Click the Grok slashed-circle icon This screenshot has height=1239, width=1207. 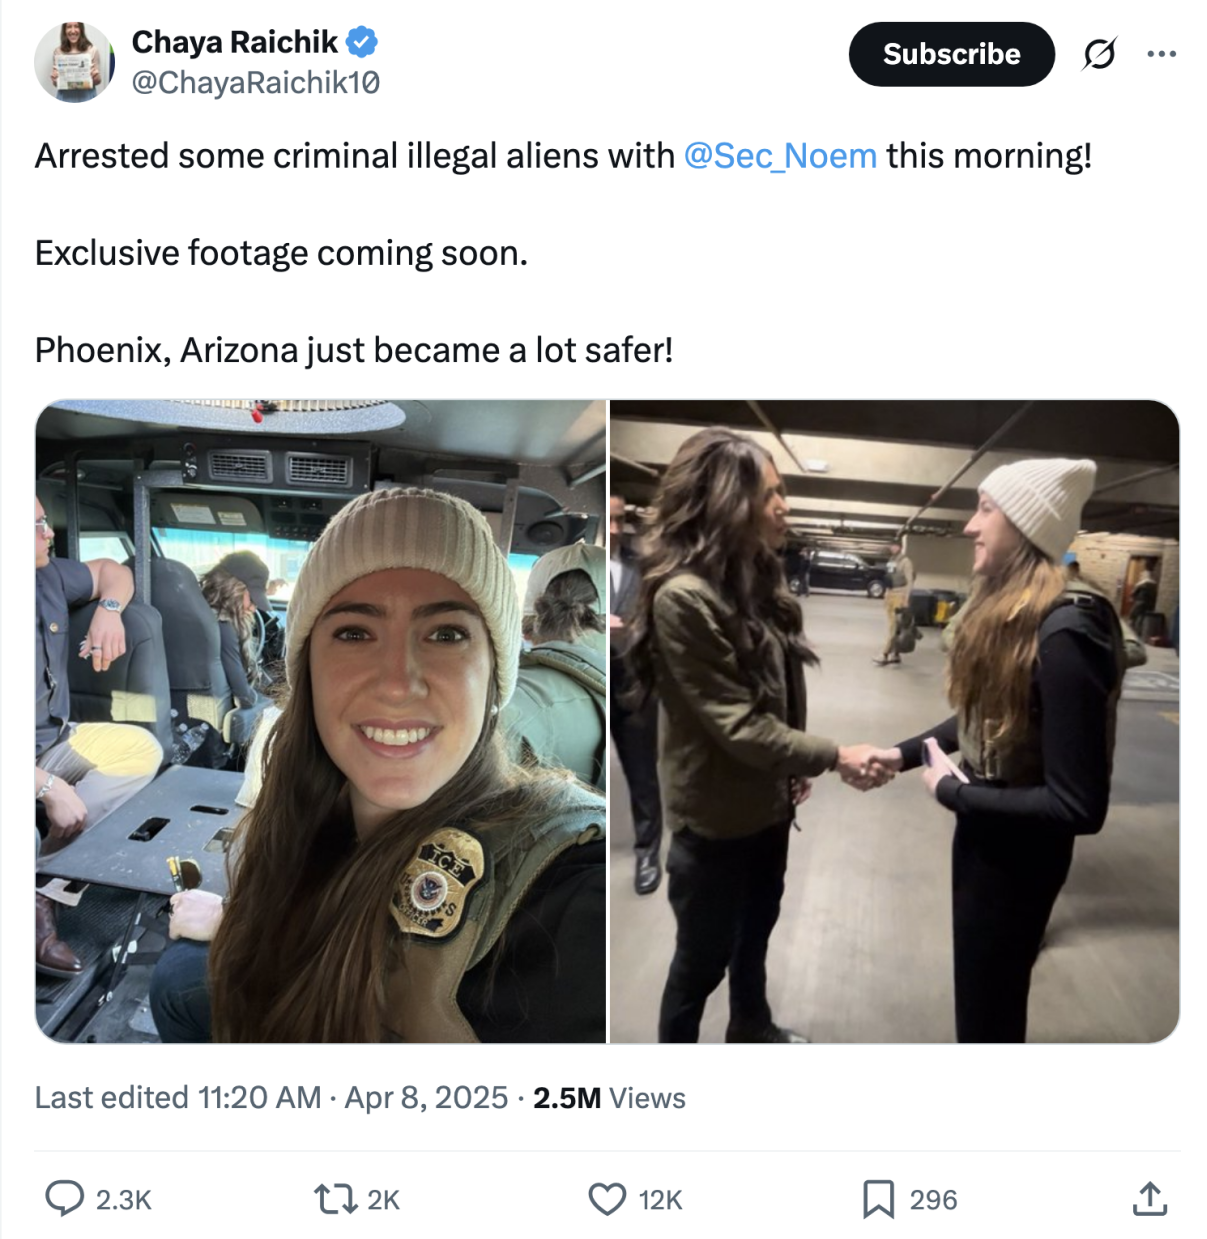[x=1099, y=54]
